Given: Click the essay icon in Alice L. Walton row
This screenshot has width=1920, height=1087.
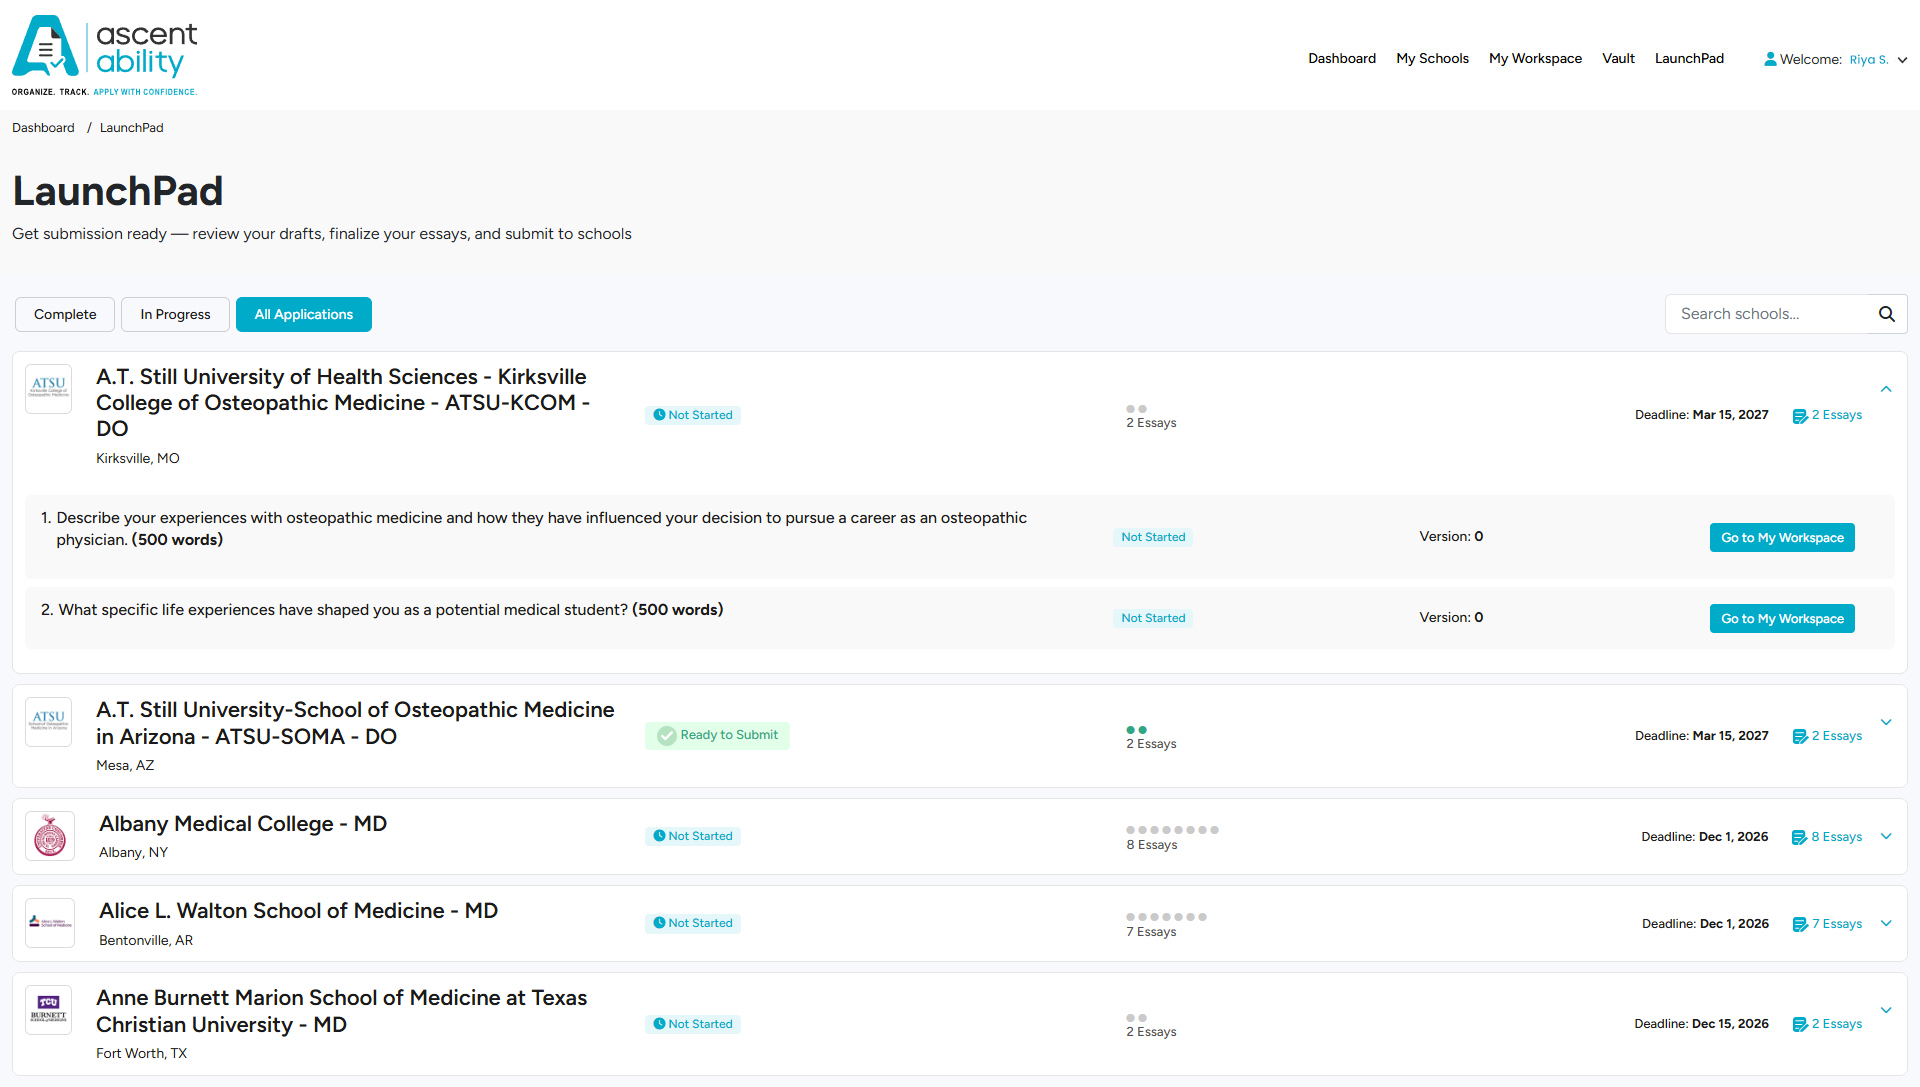Looking at the screenshot, I should pos(1800,925).
